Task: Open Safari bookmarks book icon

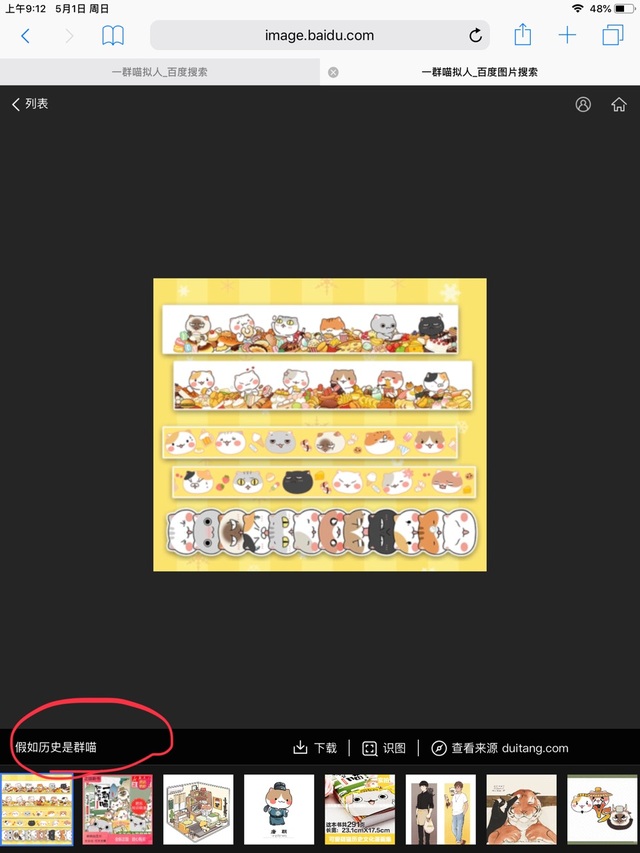Action: click(113, 36)
